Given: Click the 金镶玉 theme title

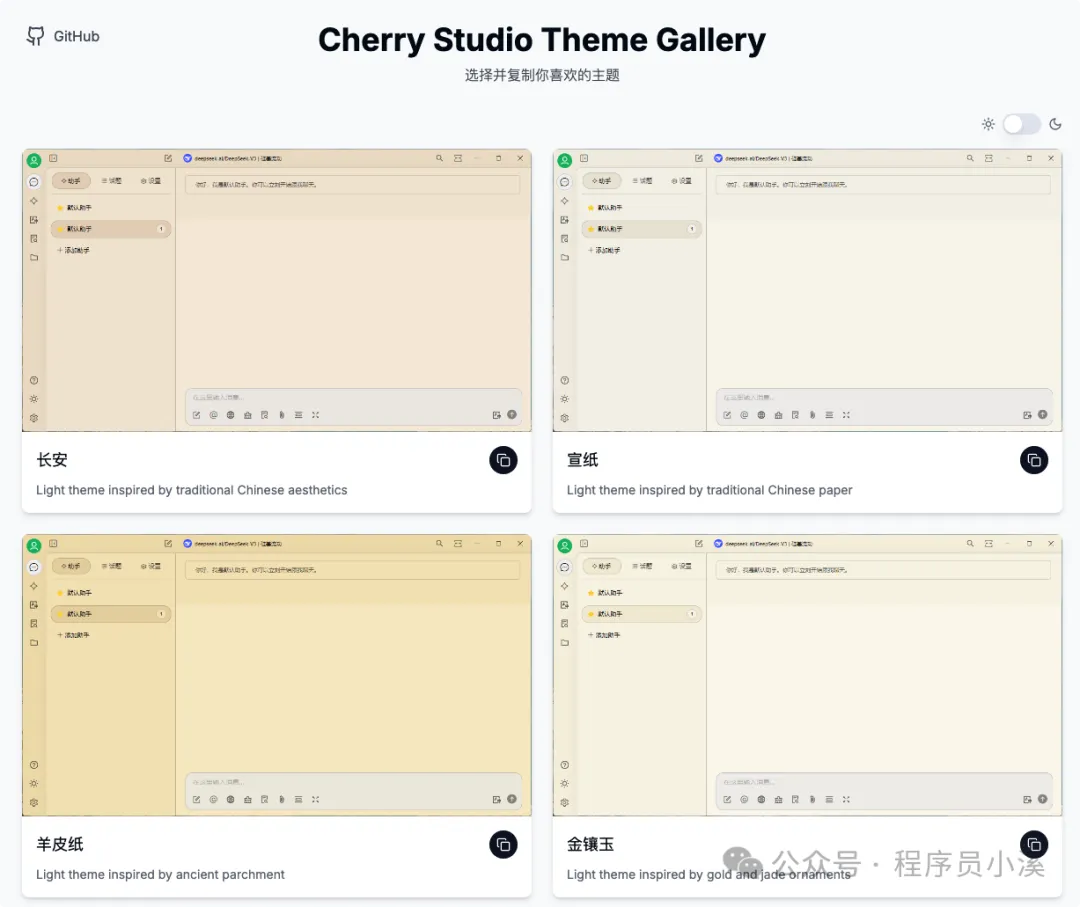Looking at the screenshot, I should [590, 844].
